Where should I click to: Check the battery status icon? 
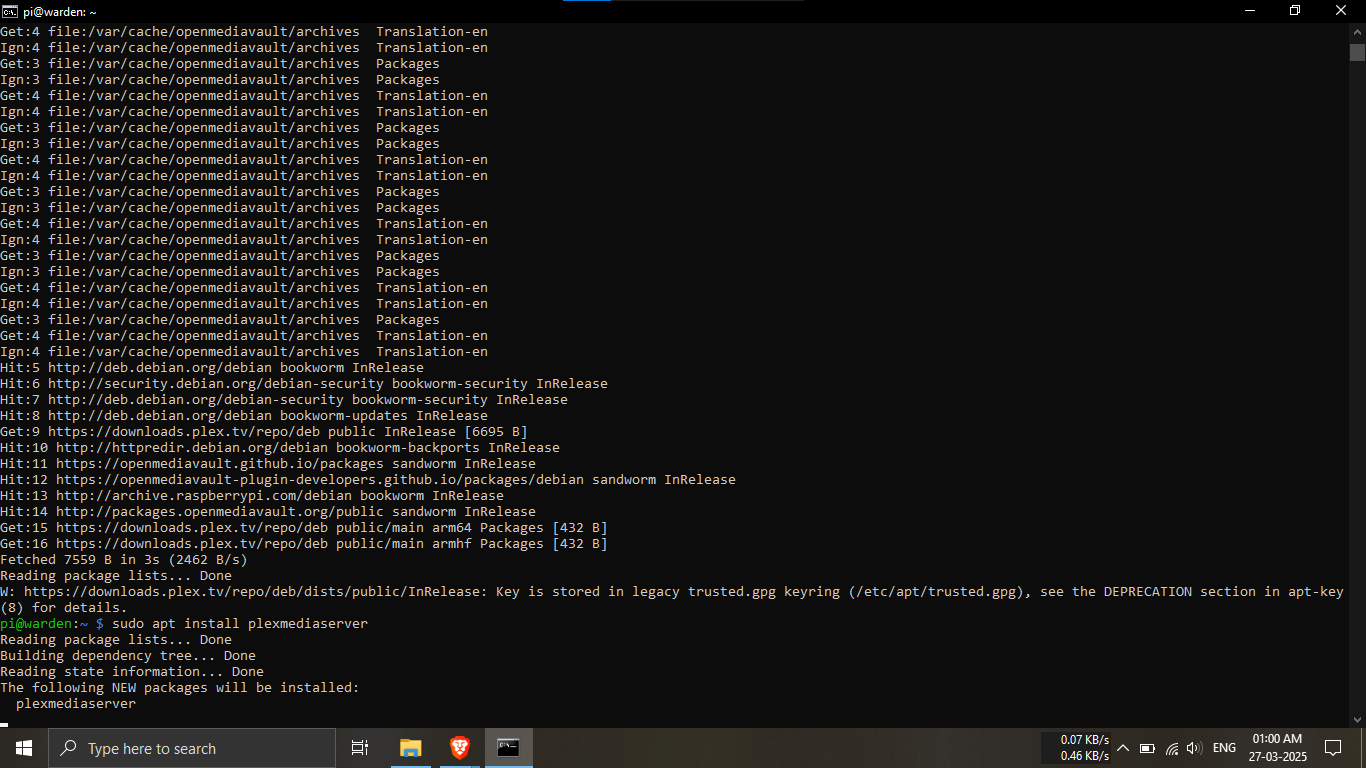[1147, 748]
